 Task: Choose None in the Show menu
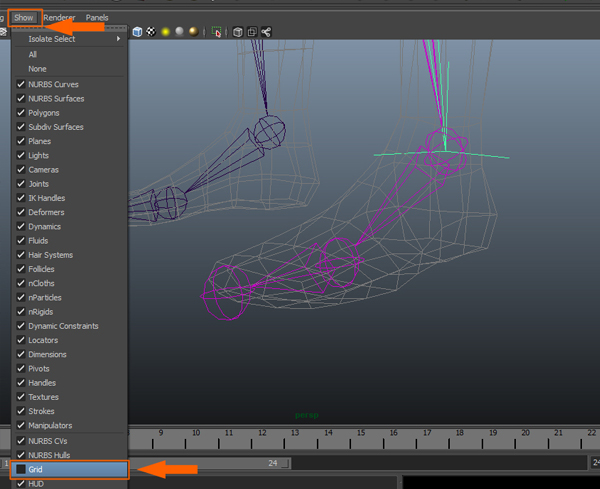(x=69, y=69)
